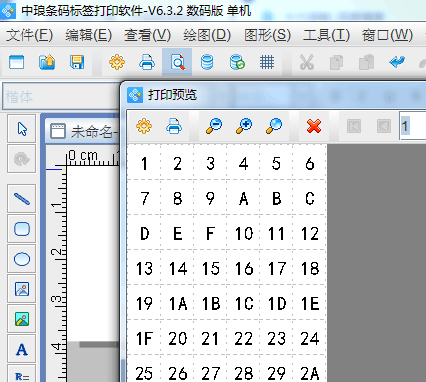The image size is (426, 382).
Task: Click the blue undo arrow icon
Action: pyautogui.click(x=397, y=62)
